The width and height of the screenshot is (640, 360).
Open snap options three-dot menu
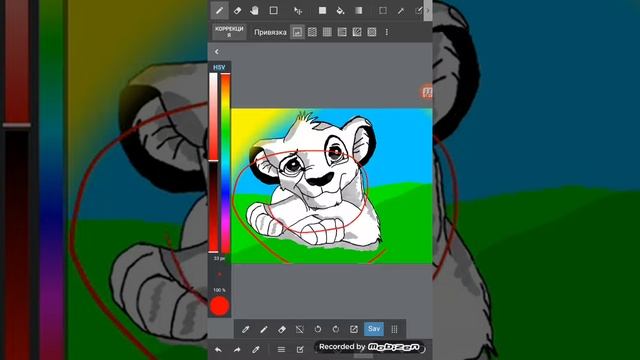387,32
